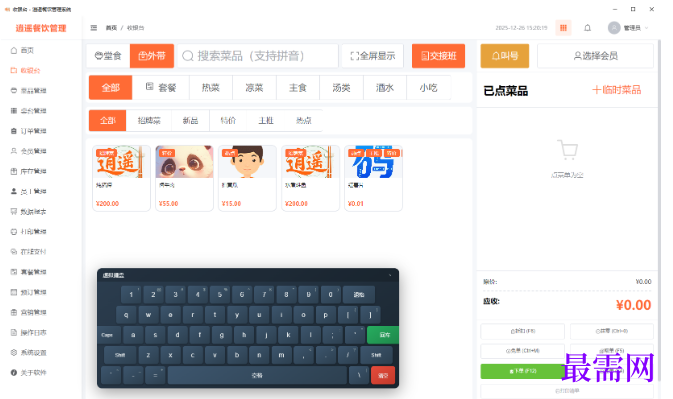The width and height of the screenshot is (673, 399).
Task: Go to 套餐管理 in the sidebar
Action: [x=28, y=272]
